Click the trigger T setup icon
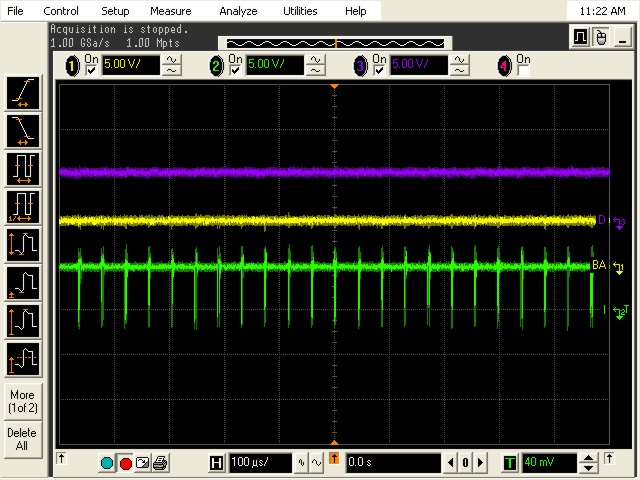Image resolution: width=640 pixels, height=480 pixels. (510, 463)
